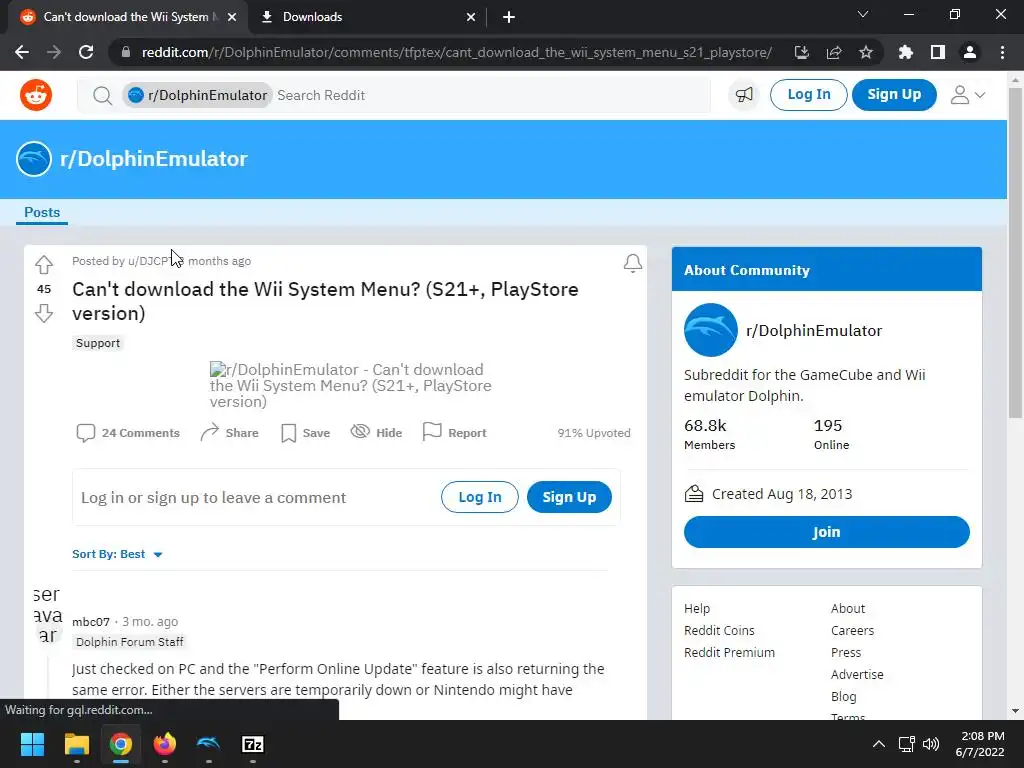Click the Reddit logo home icon
Screen dimensions: 1024x768
coord(36,95)
